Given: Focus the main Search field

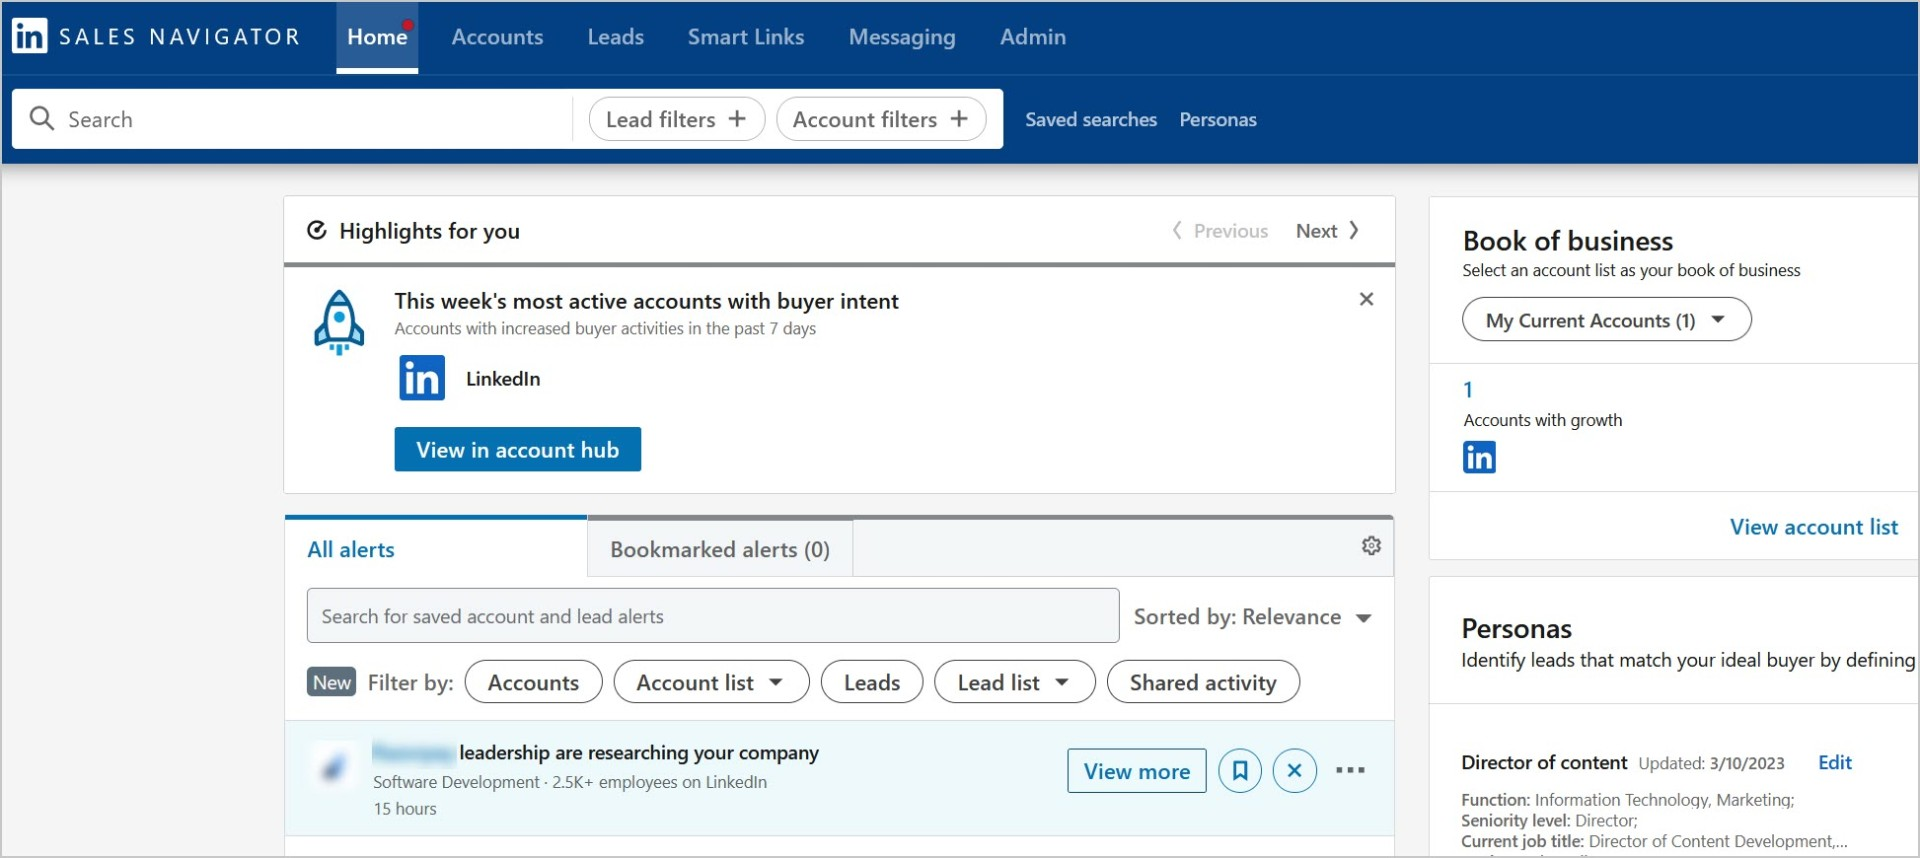Looking at the screenshot, I should click(x=292, y=119).
